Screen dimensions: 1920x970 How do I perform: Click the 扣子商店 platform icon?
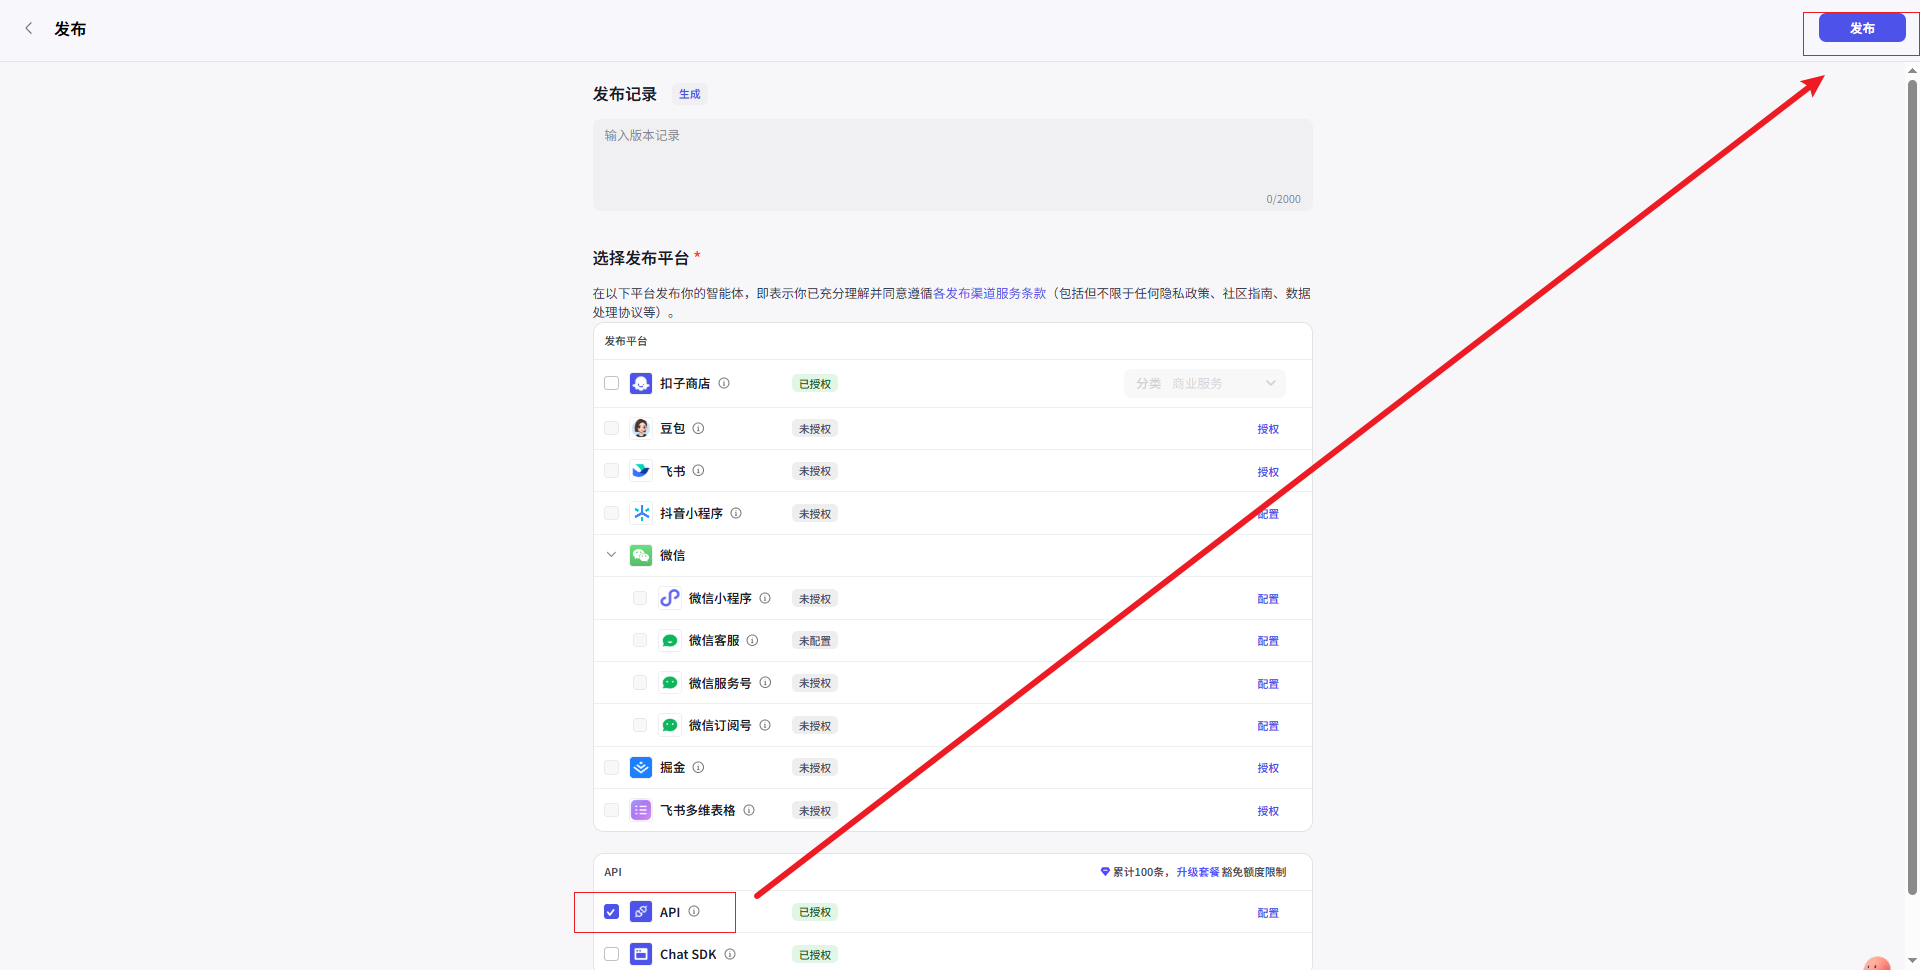[x=641, y=384]
